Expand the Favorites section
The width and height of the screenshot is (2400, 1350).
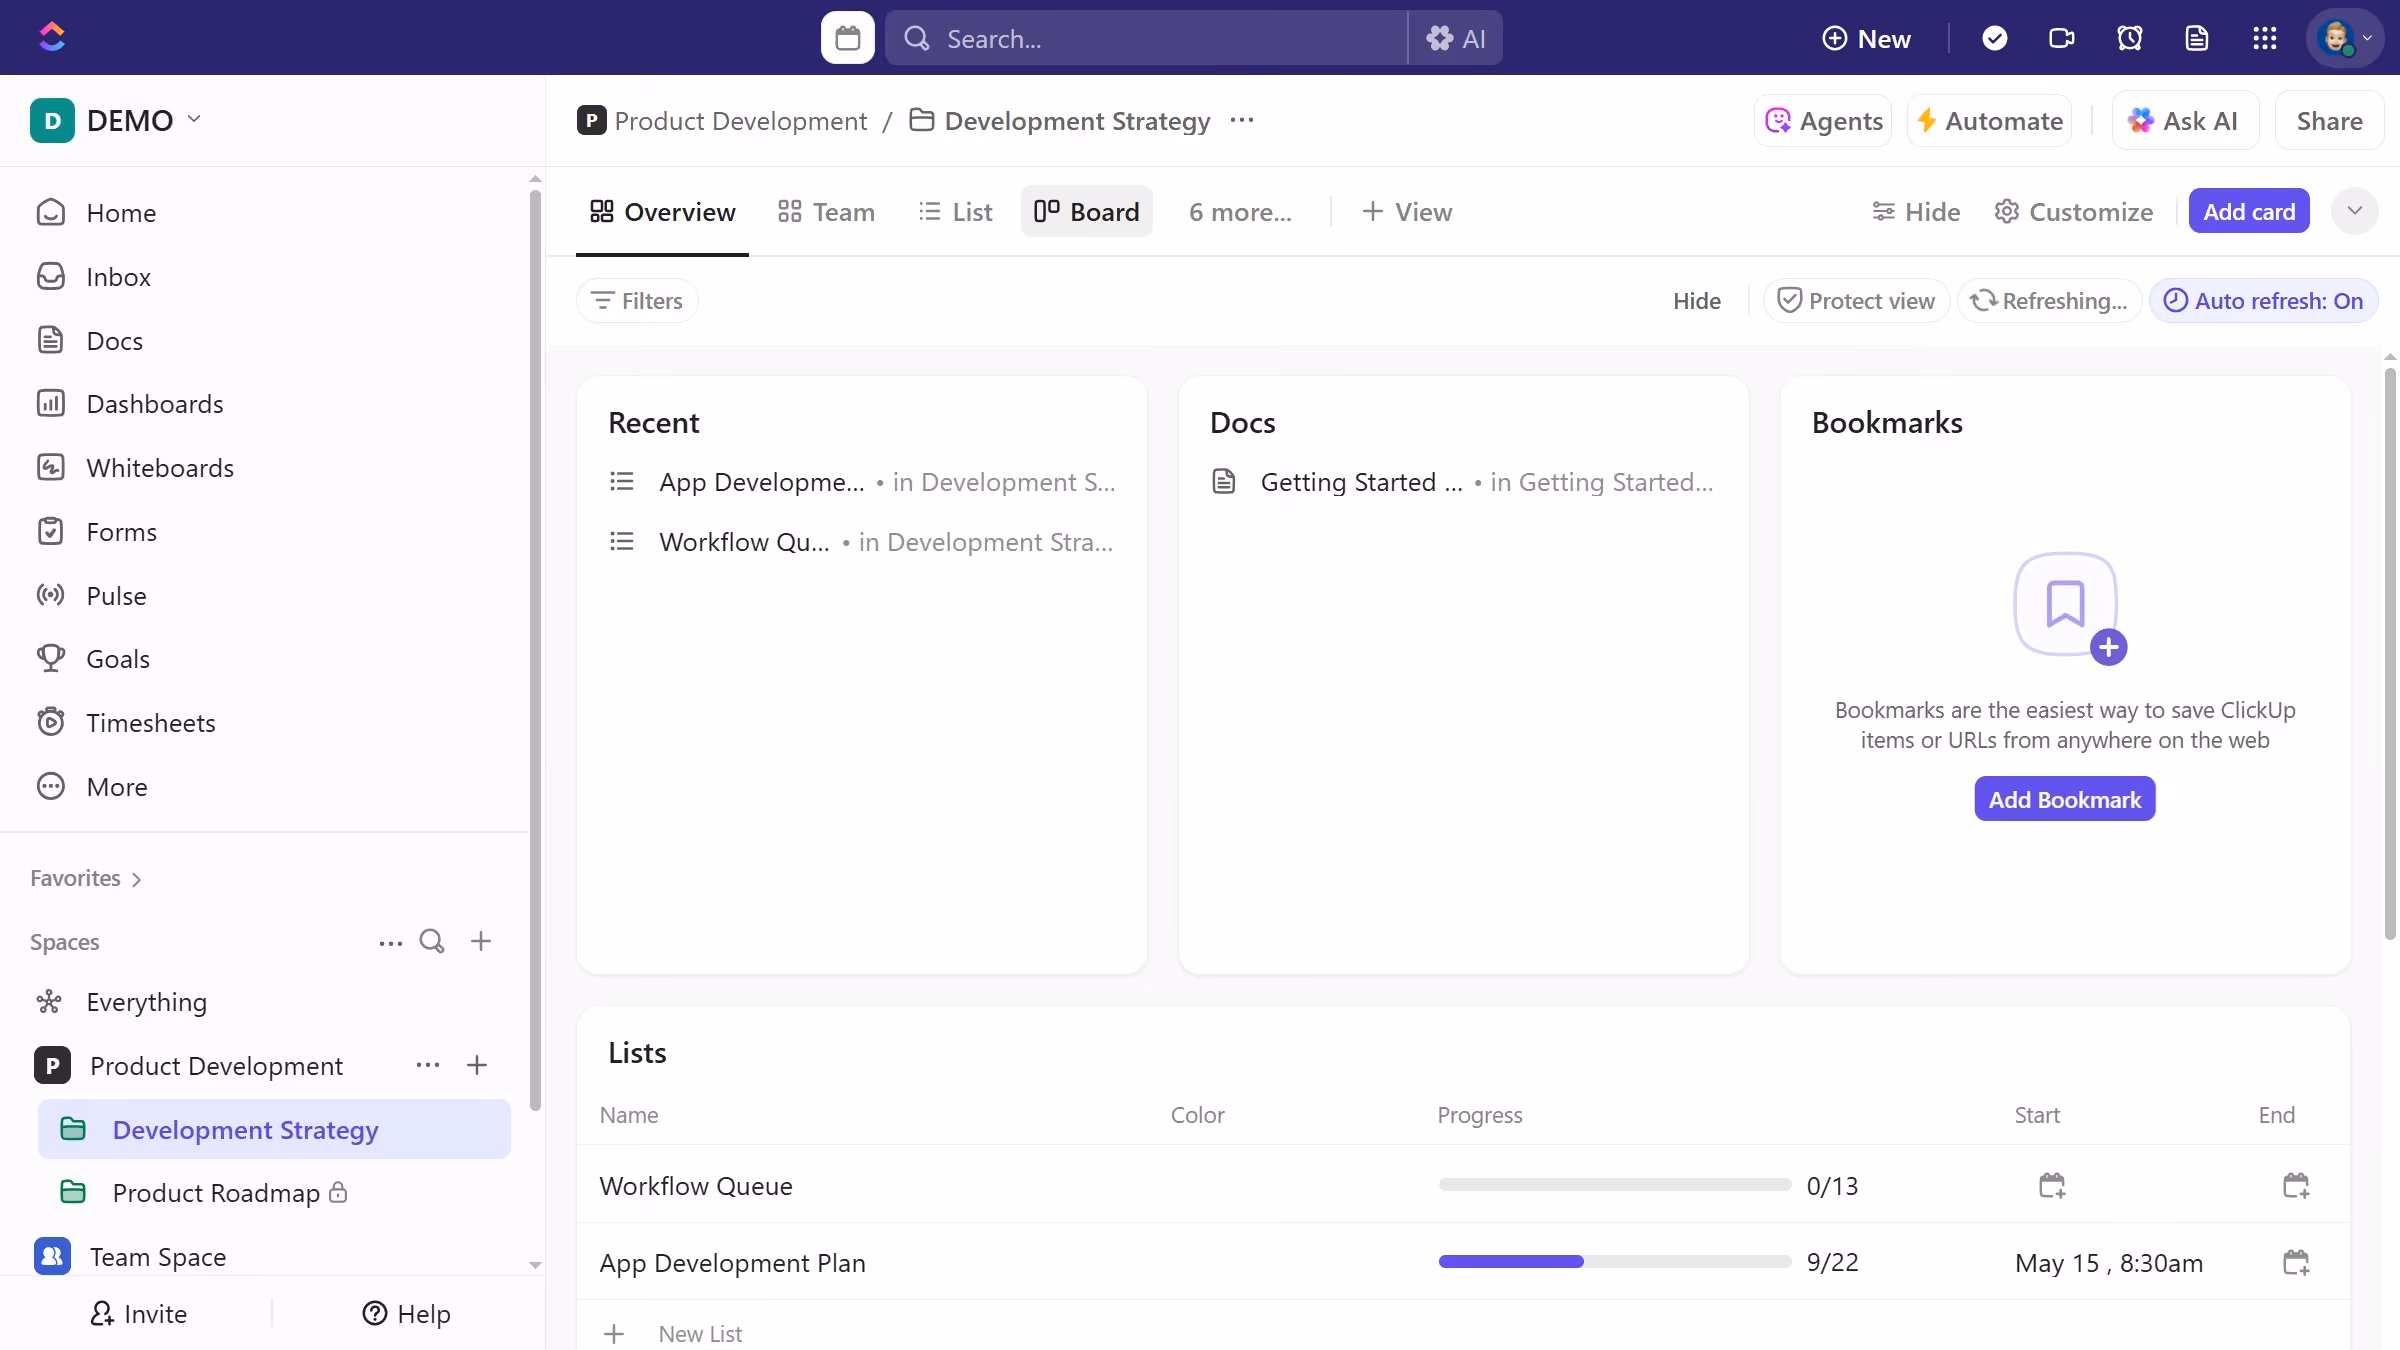[86, 878]
